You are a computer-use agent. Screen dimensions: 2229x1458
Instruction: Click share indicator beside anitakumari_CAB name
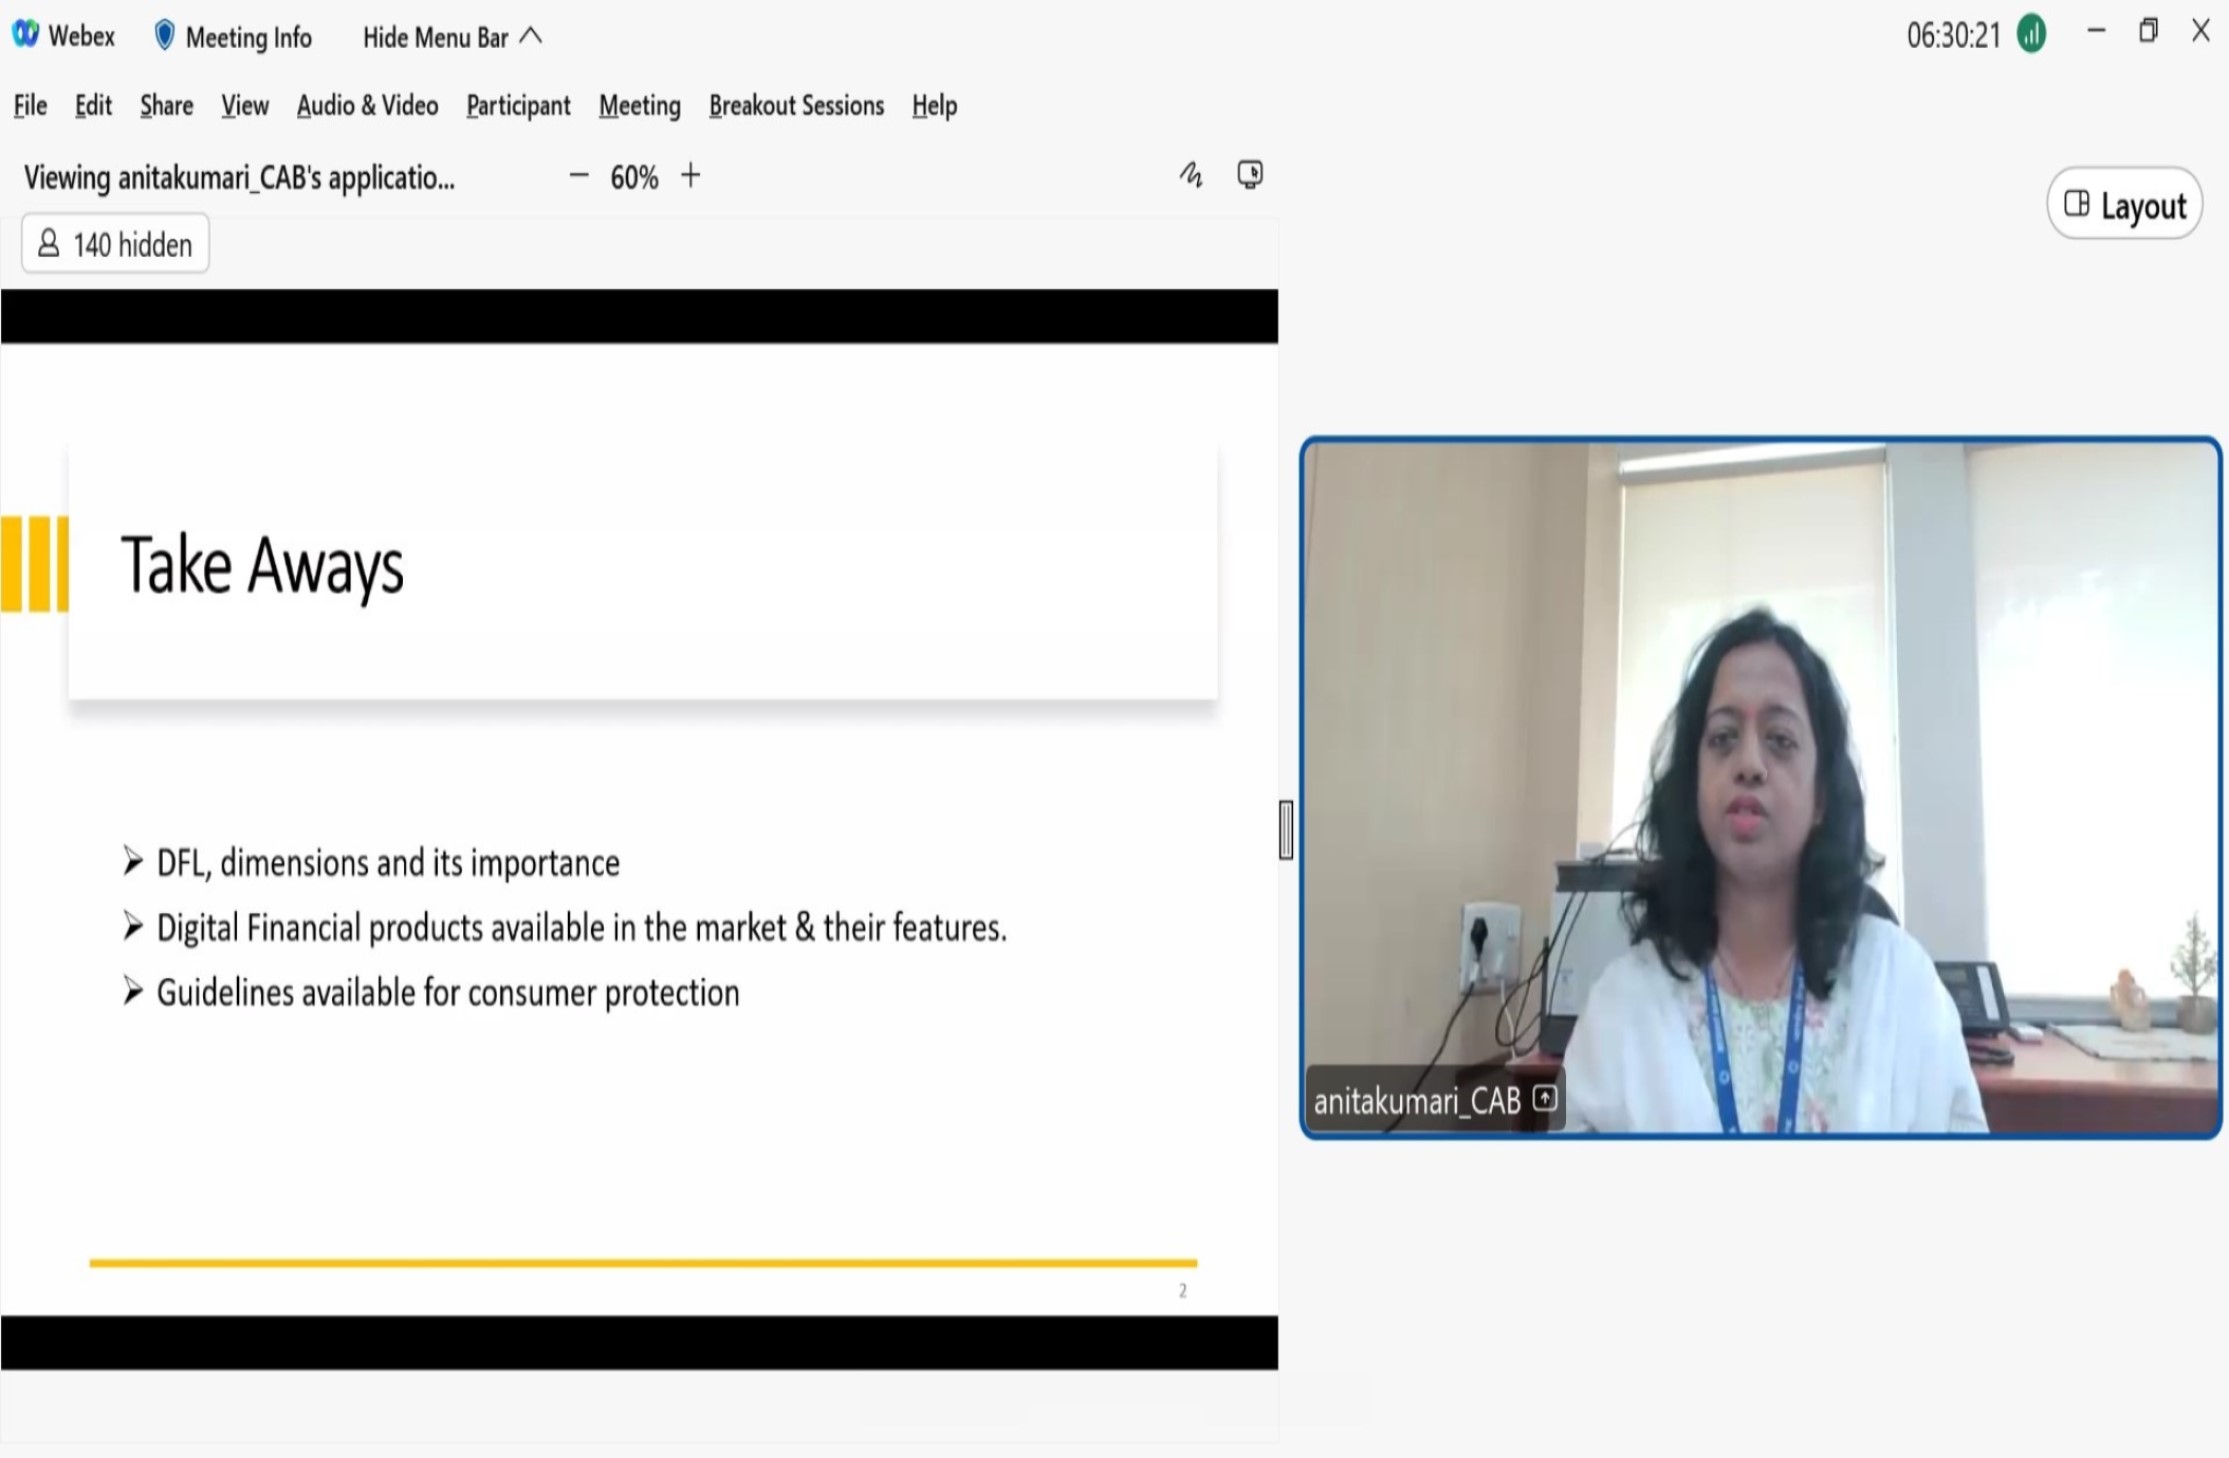[x=1545, y=1099]
